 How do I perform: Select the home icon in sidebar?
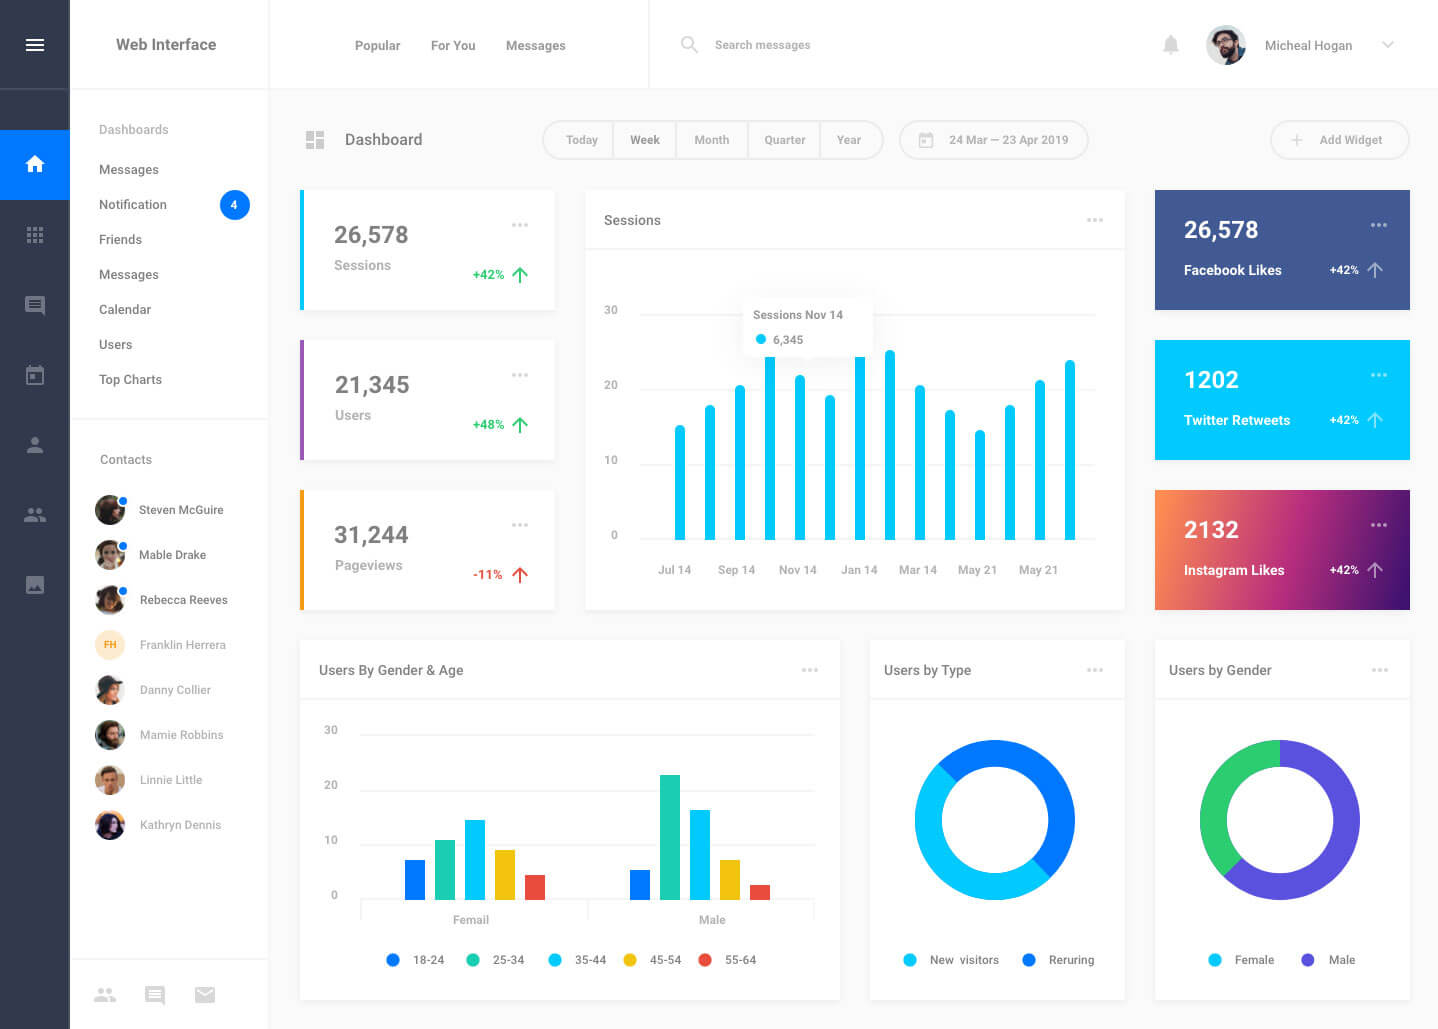pyautogui.click(x=35, y=164)
